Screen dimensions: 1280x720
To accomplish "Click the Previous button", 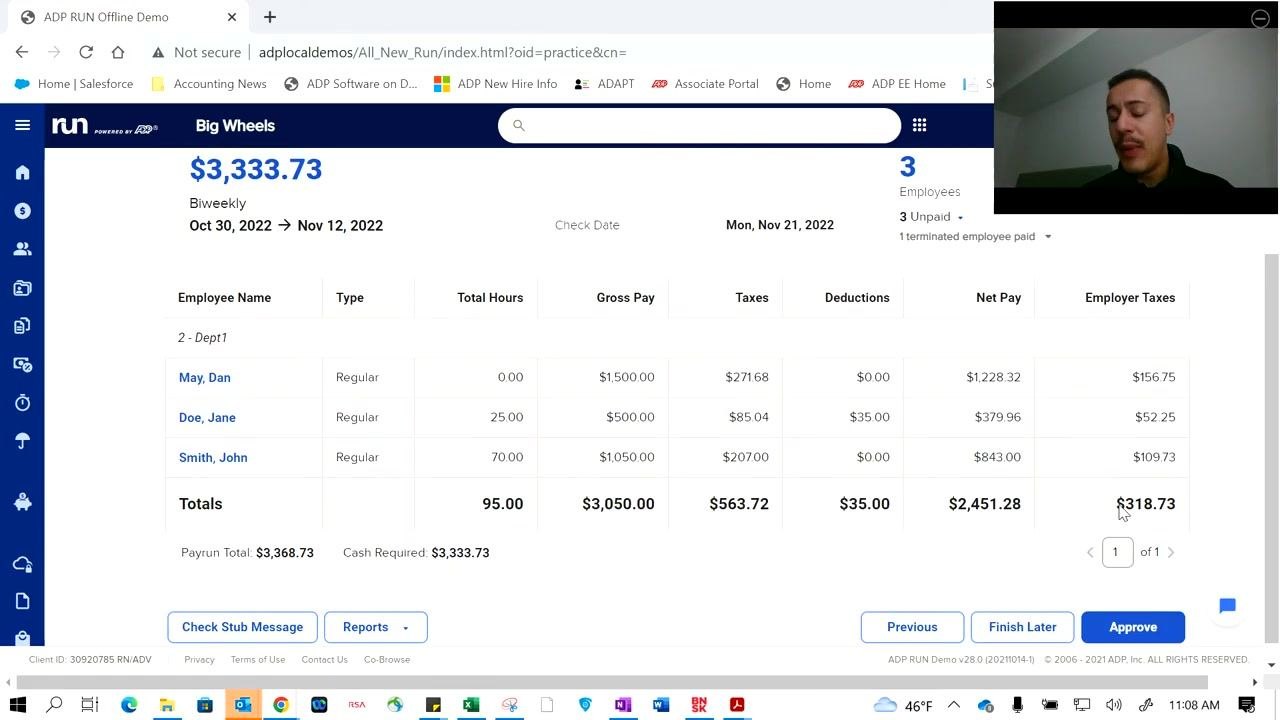I will (912, 627).
